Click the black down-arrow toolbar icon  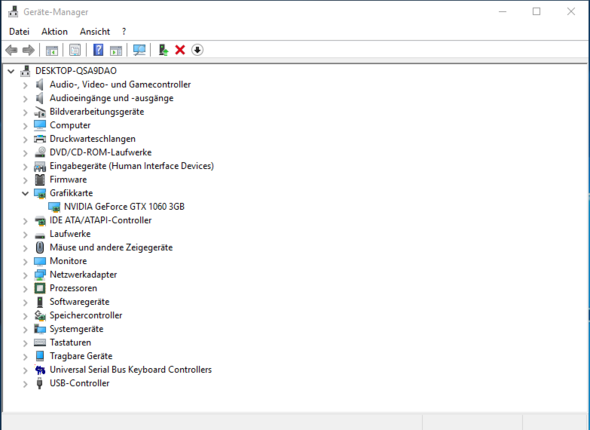(x=197, y=50)
